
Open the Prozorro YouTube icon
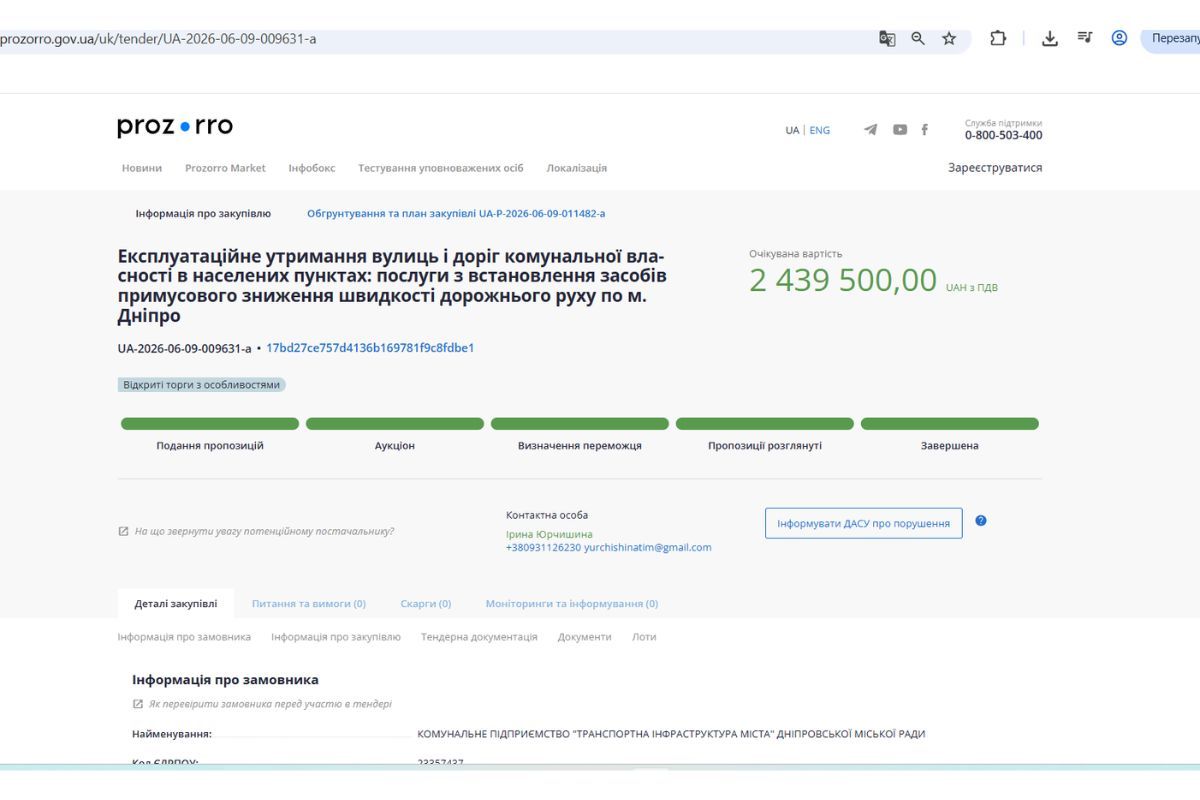click(900, 130)
